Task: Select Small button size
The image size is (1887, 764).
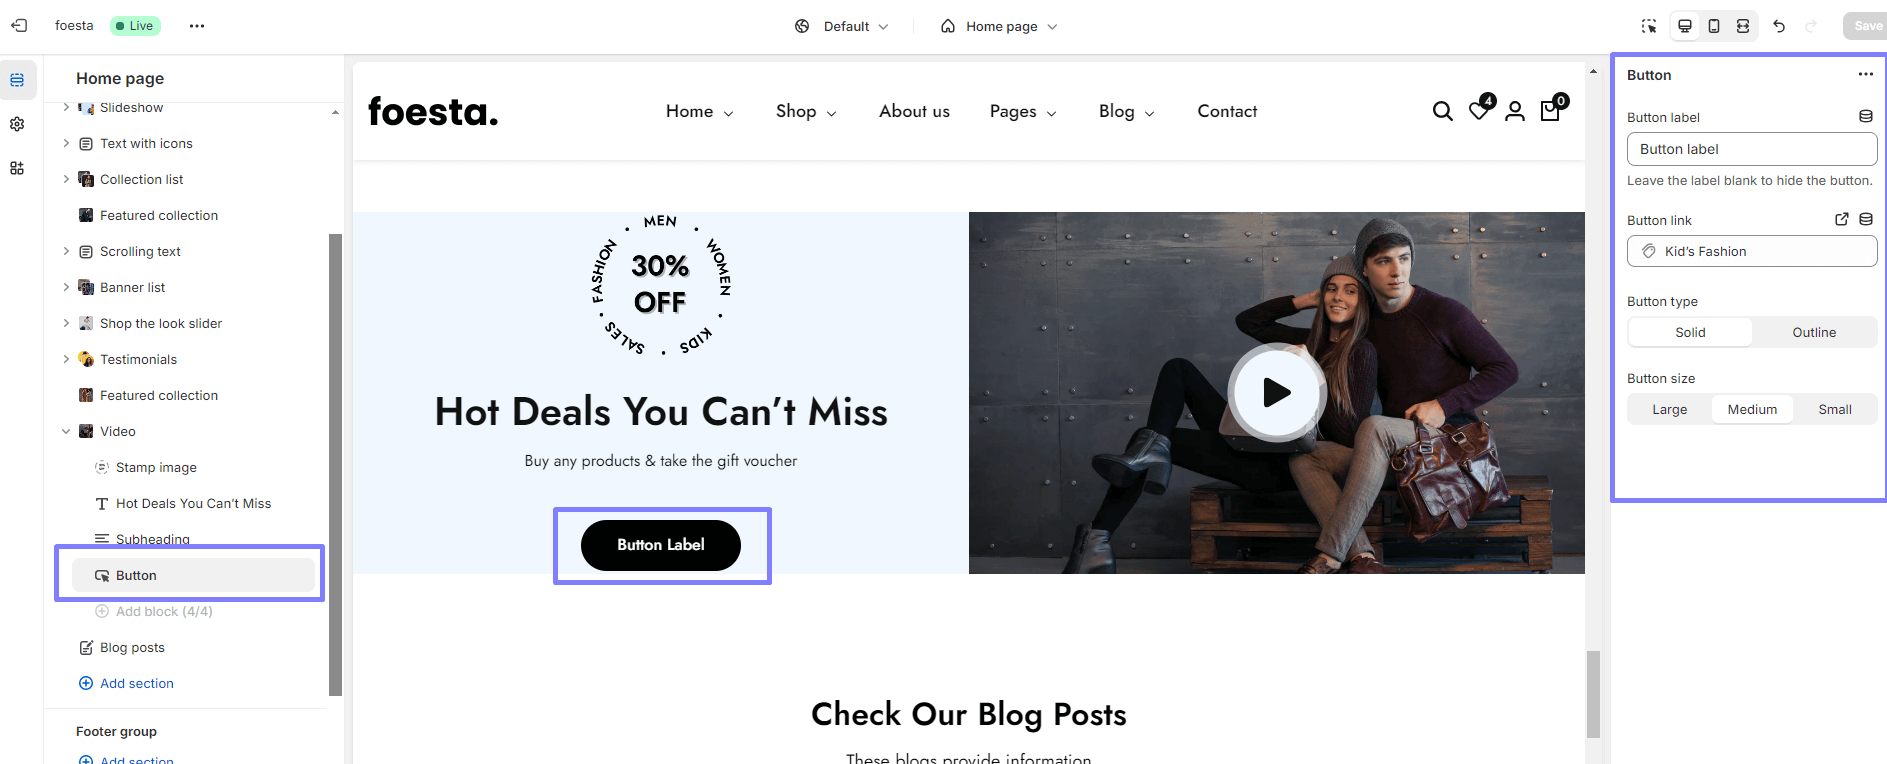Action: coord(1834,409)
